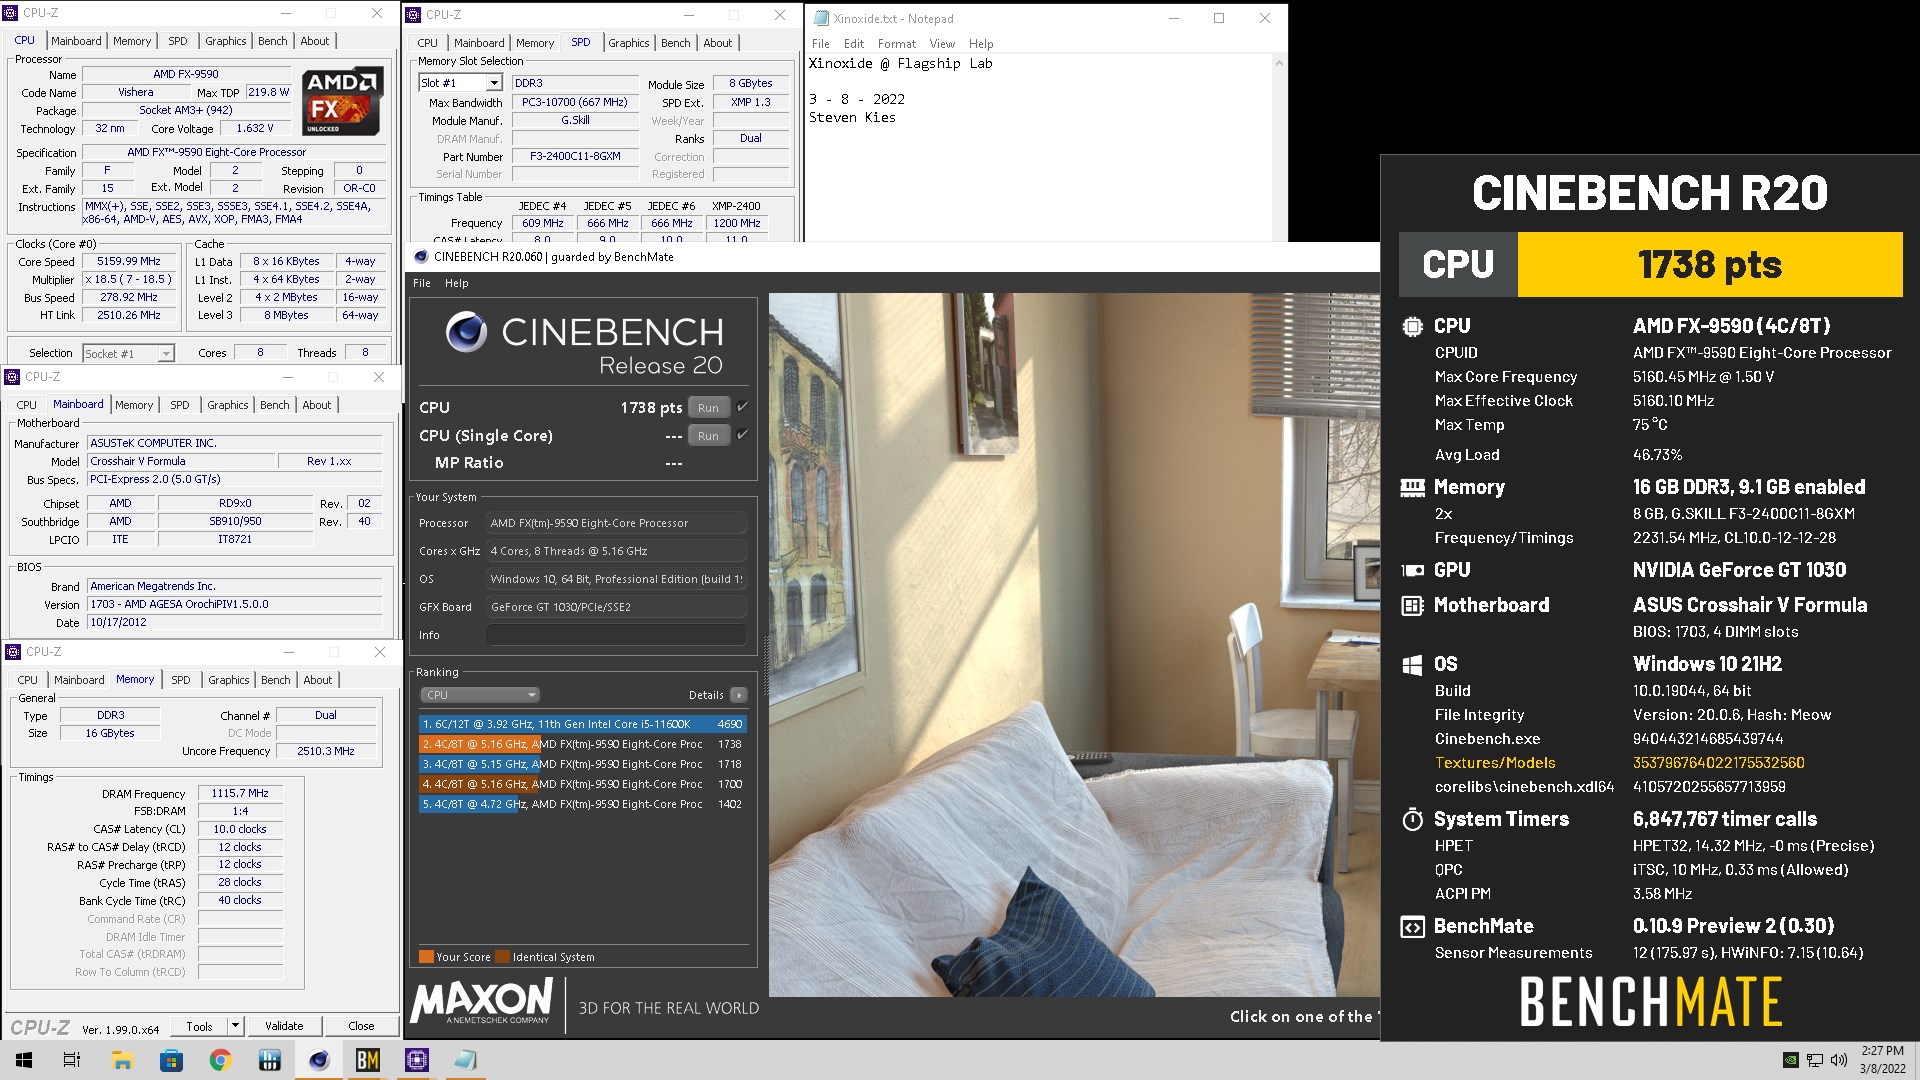Open the CPU-Z Tools dropdown arrow

(x=236, y=1026)
